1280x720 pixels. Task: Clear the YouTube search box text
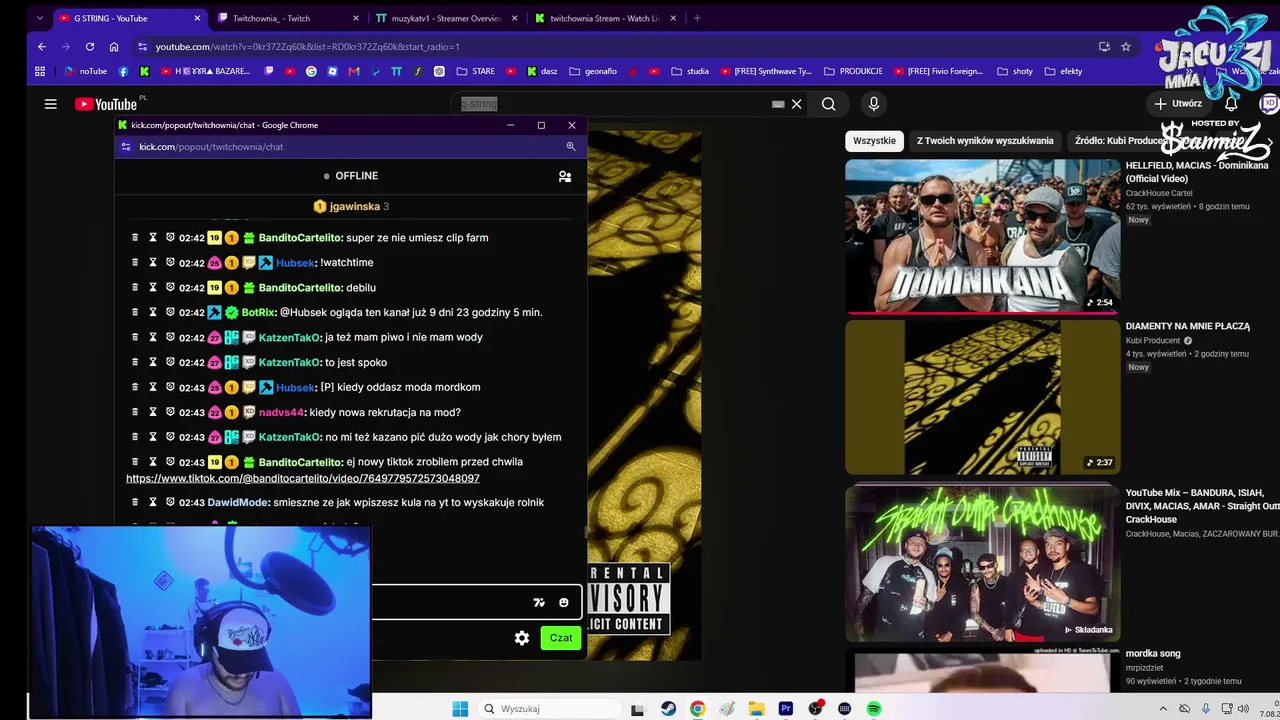coord(797,104)
